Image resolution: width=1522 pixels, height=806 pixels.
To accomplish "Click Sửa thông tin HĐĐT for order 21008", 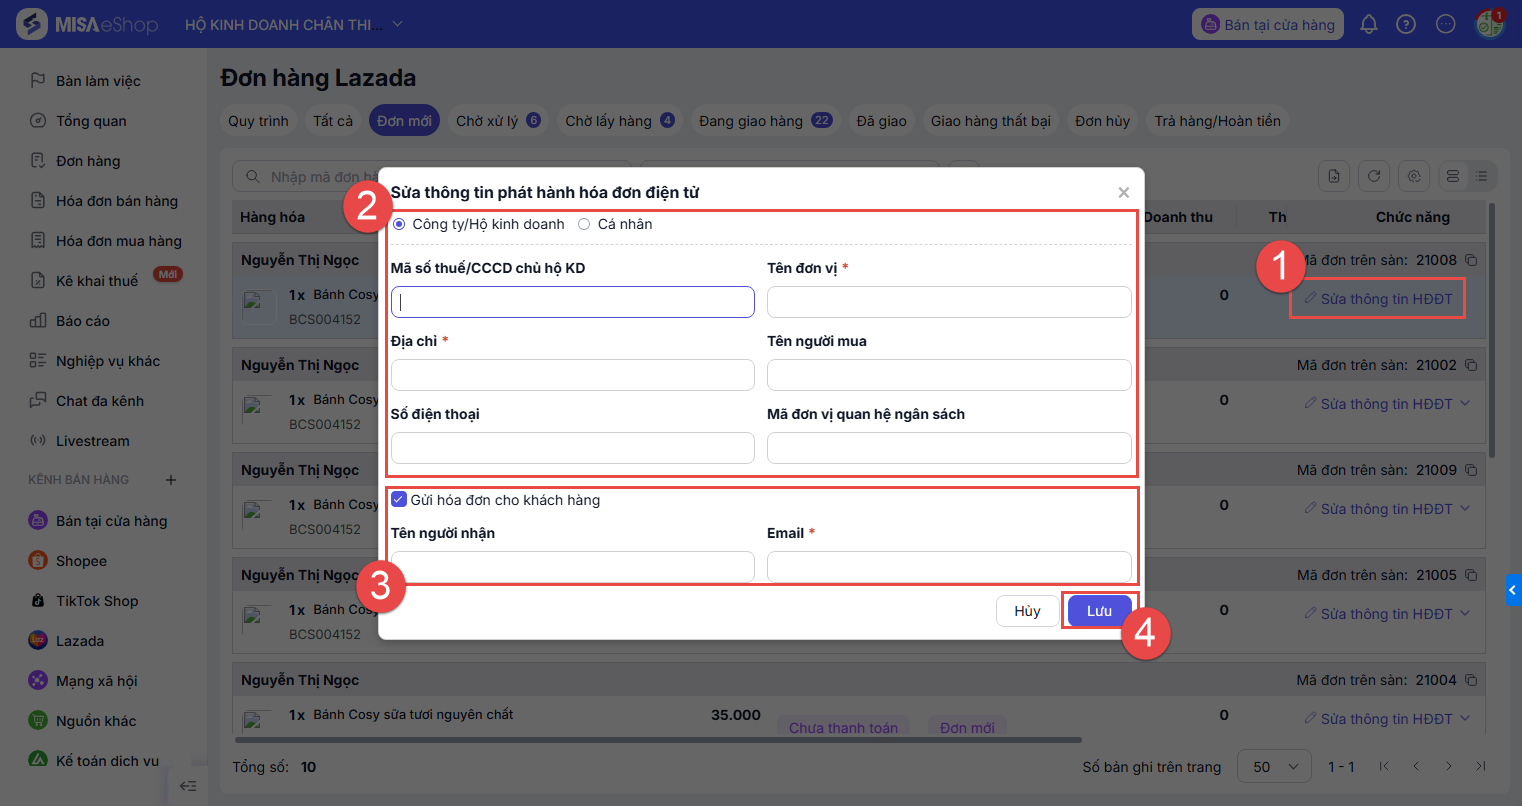I will tap(1378, 298).
